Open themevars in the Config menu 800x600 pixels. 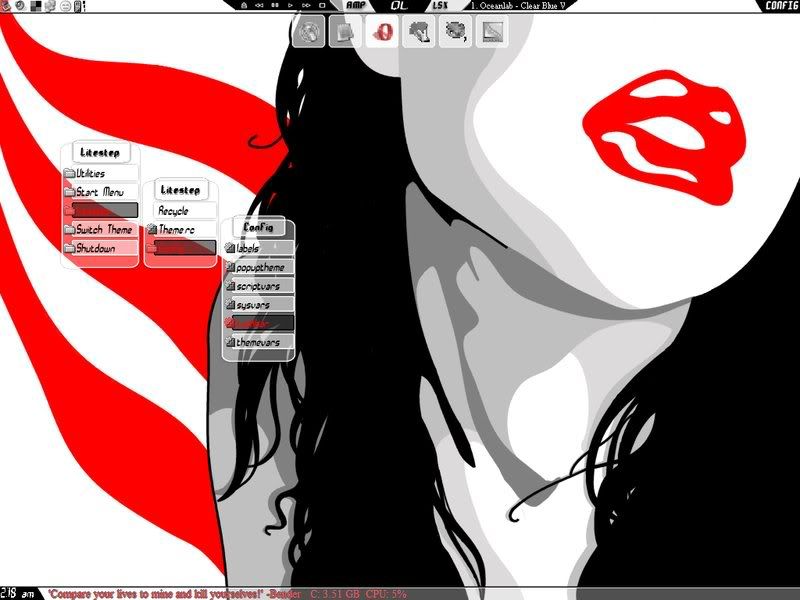tap(259, 342)
